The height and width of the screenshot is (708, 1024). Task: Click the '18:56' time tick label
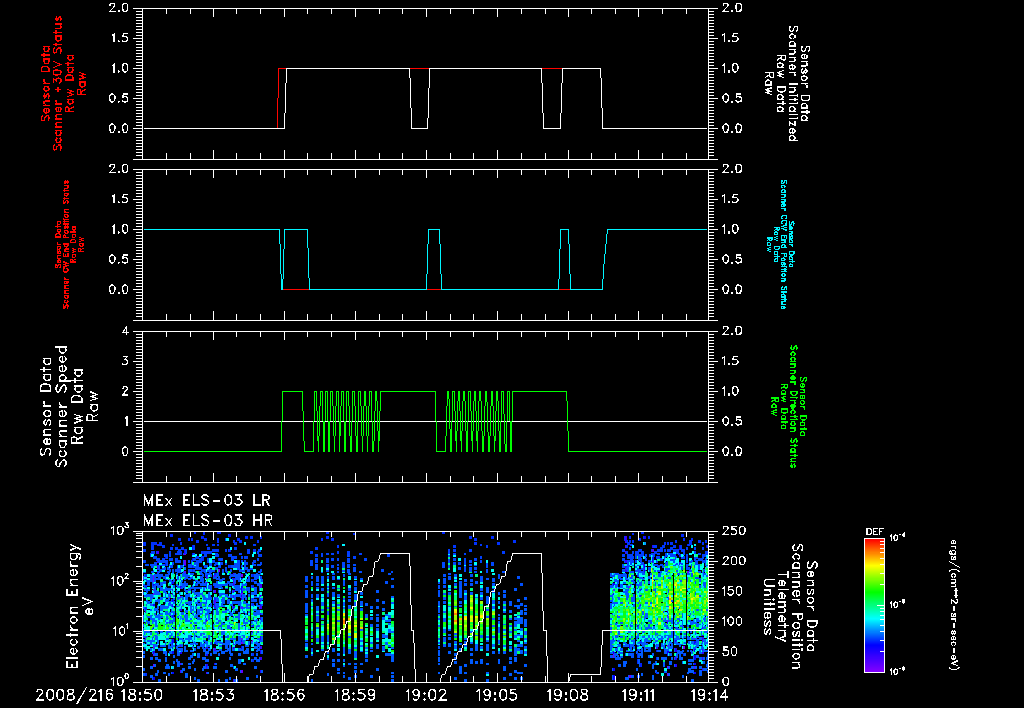point(283,695)
